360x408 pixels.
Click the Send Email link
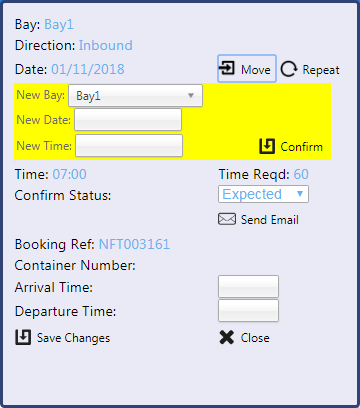270,220
